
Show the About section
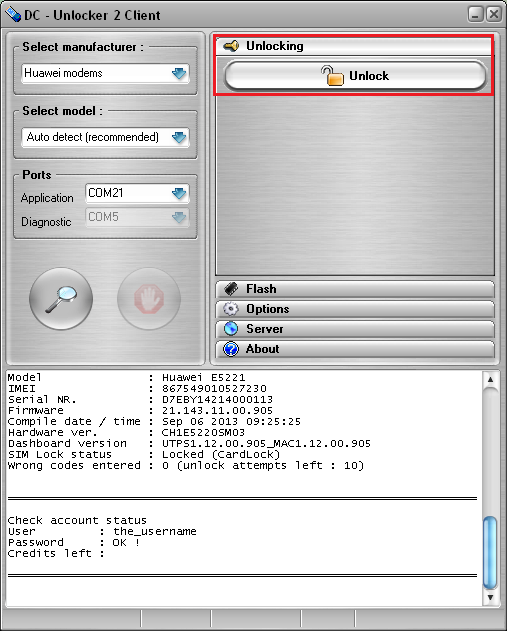coord(355,349)
